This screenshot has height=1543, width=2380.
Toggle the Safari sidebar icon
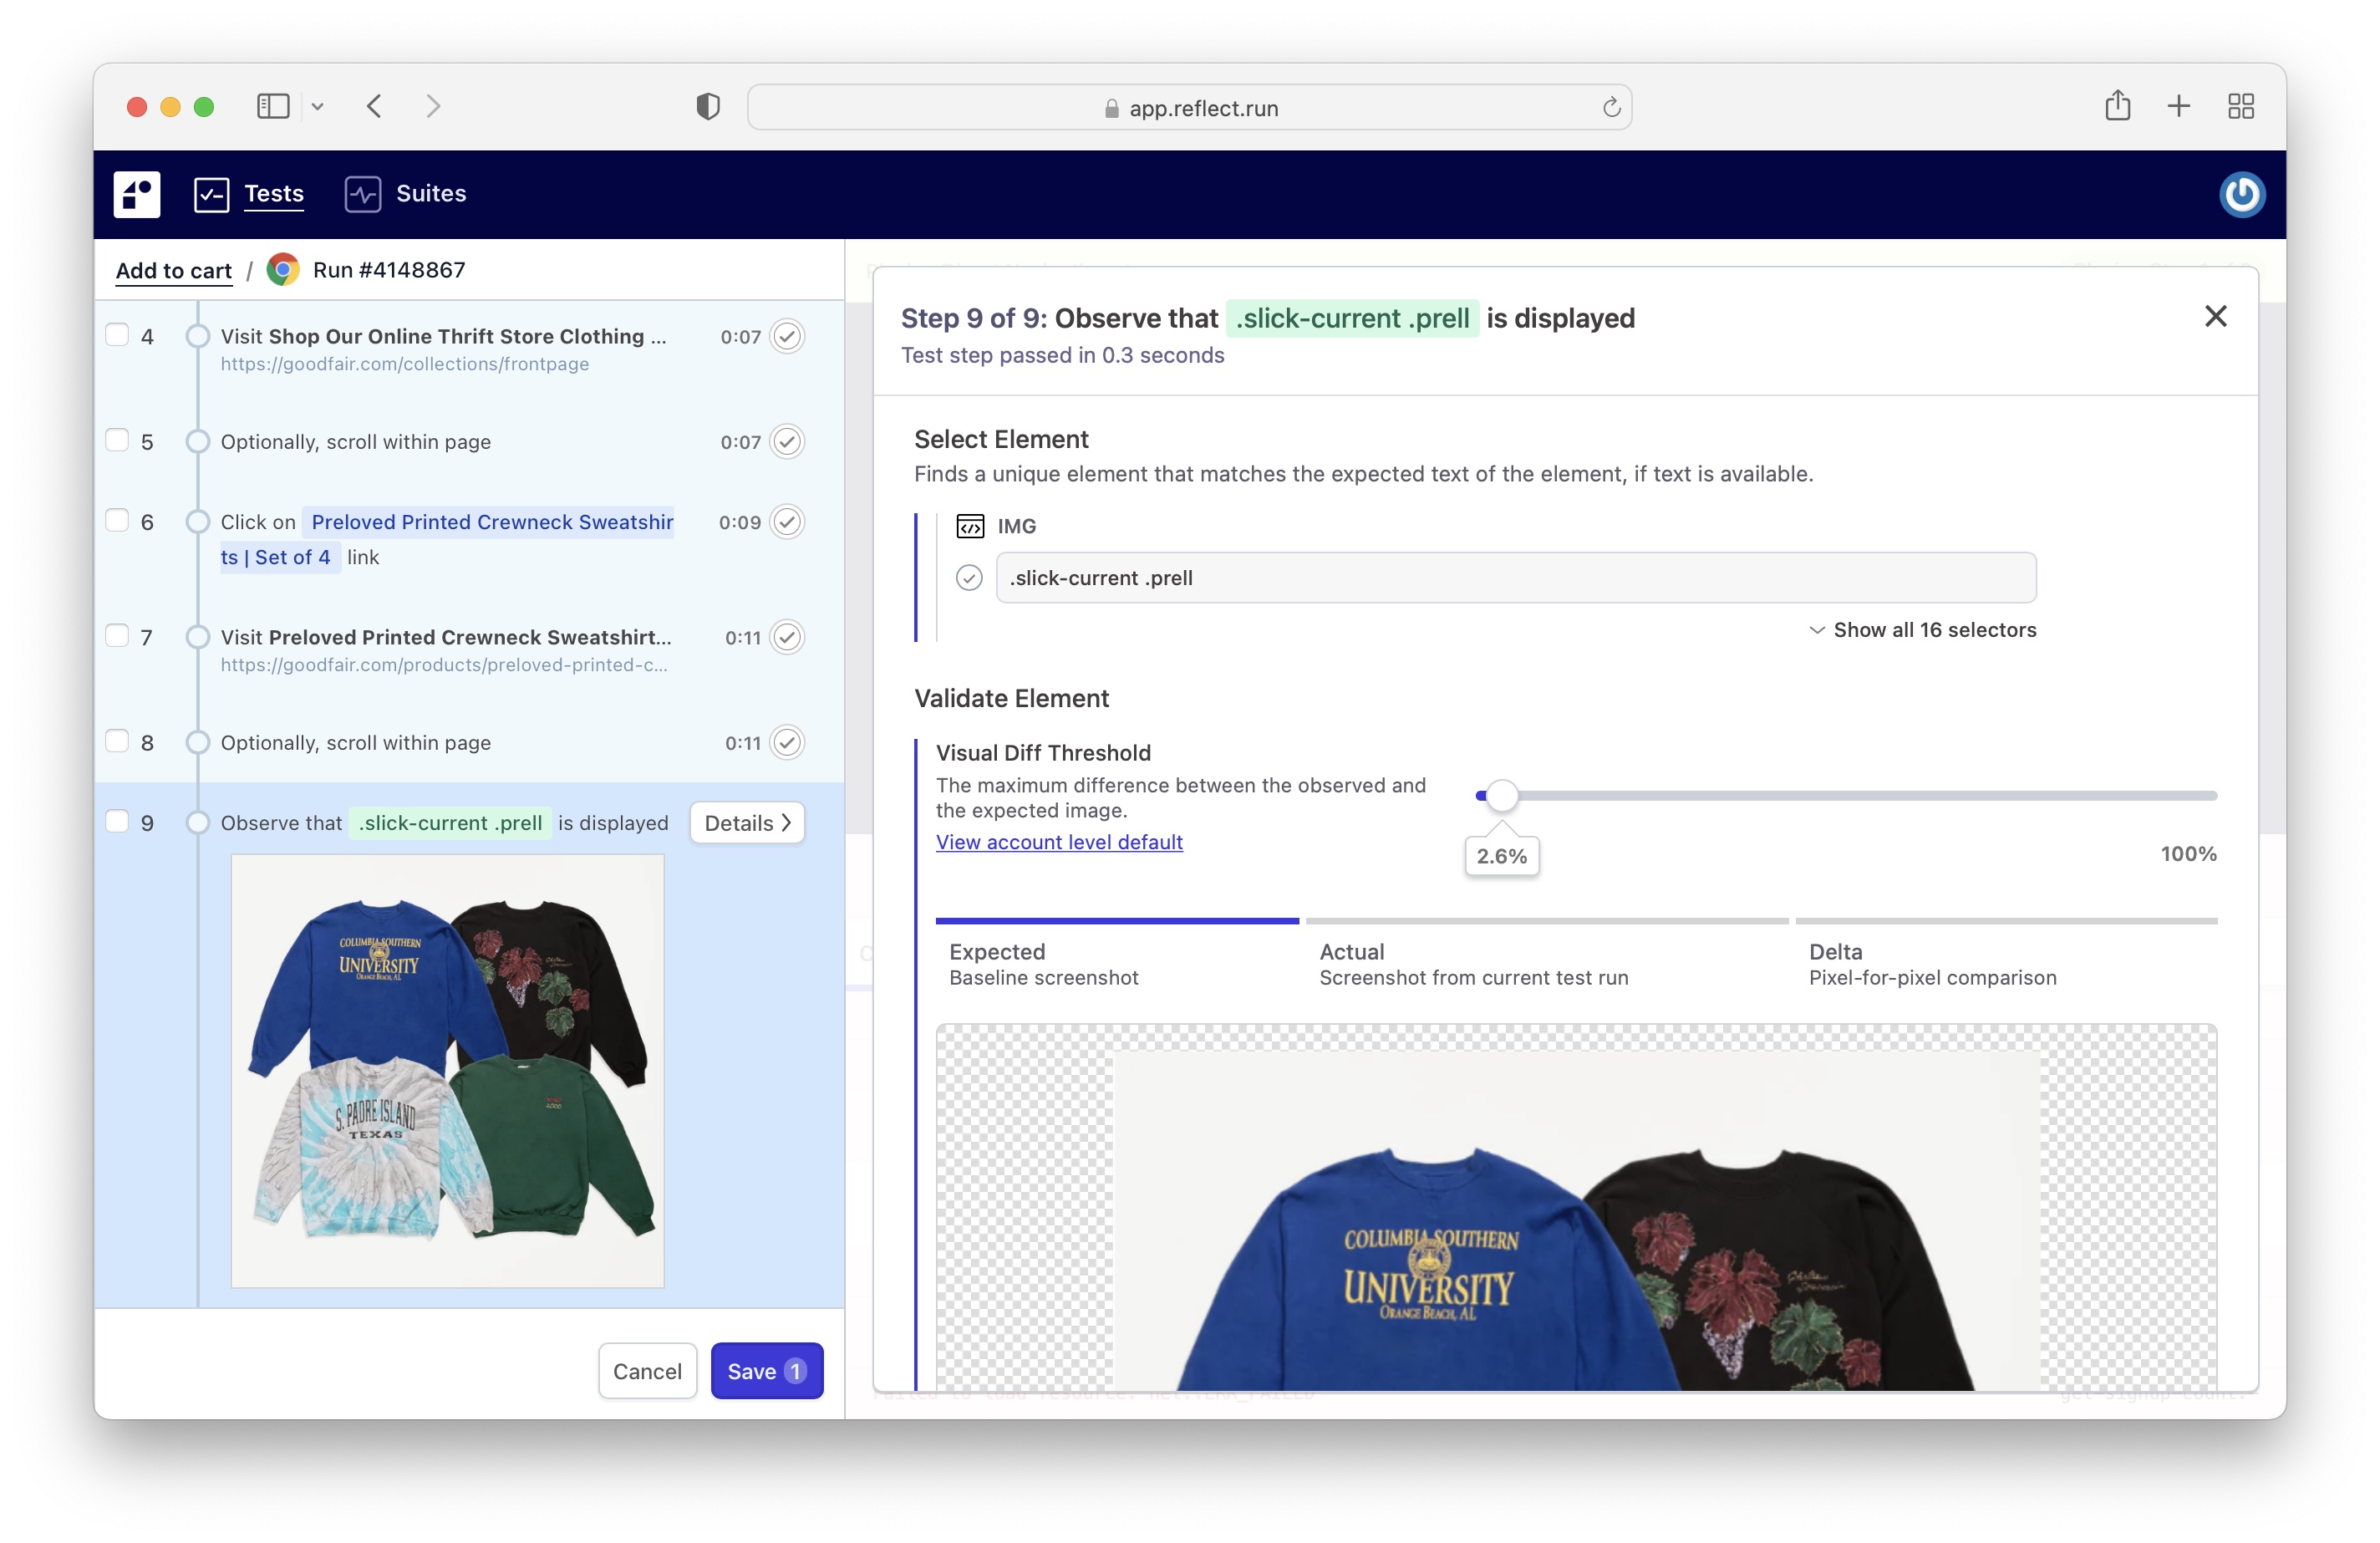tap(272, 107)
